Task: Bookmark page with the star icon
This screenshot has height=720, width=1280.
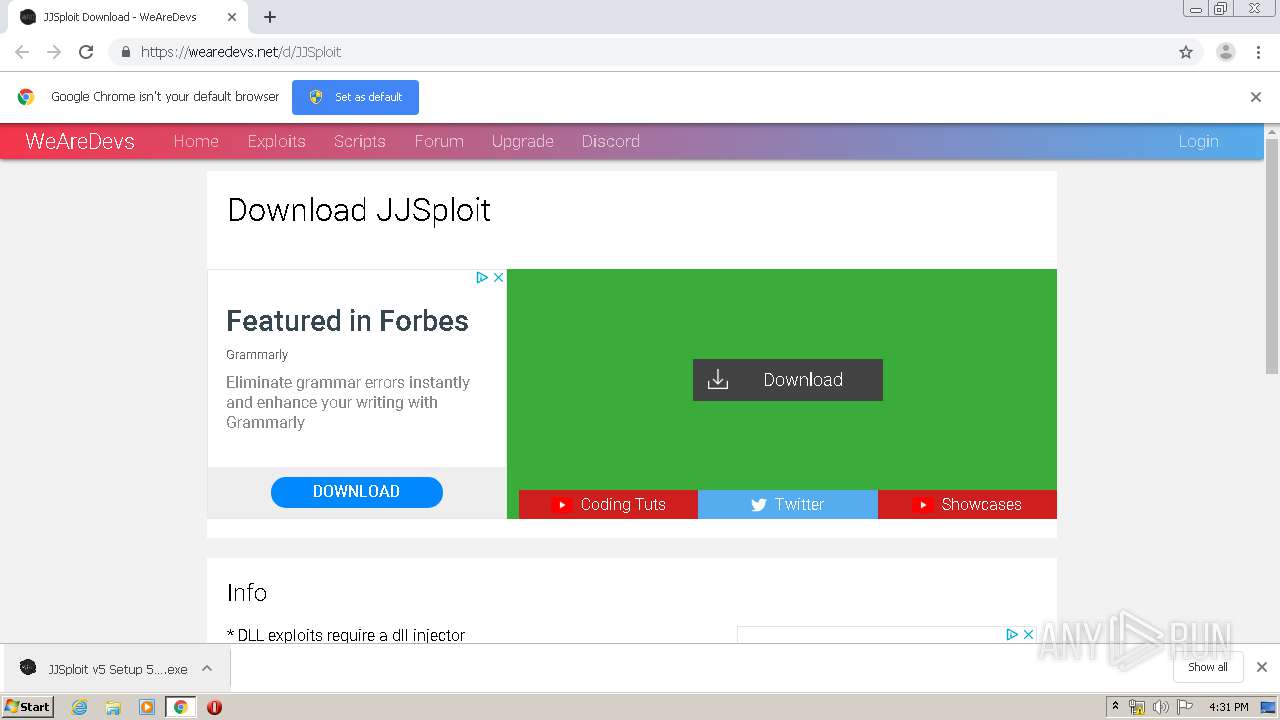Action: (1186, 52)
